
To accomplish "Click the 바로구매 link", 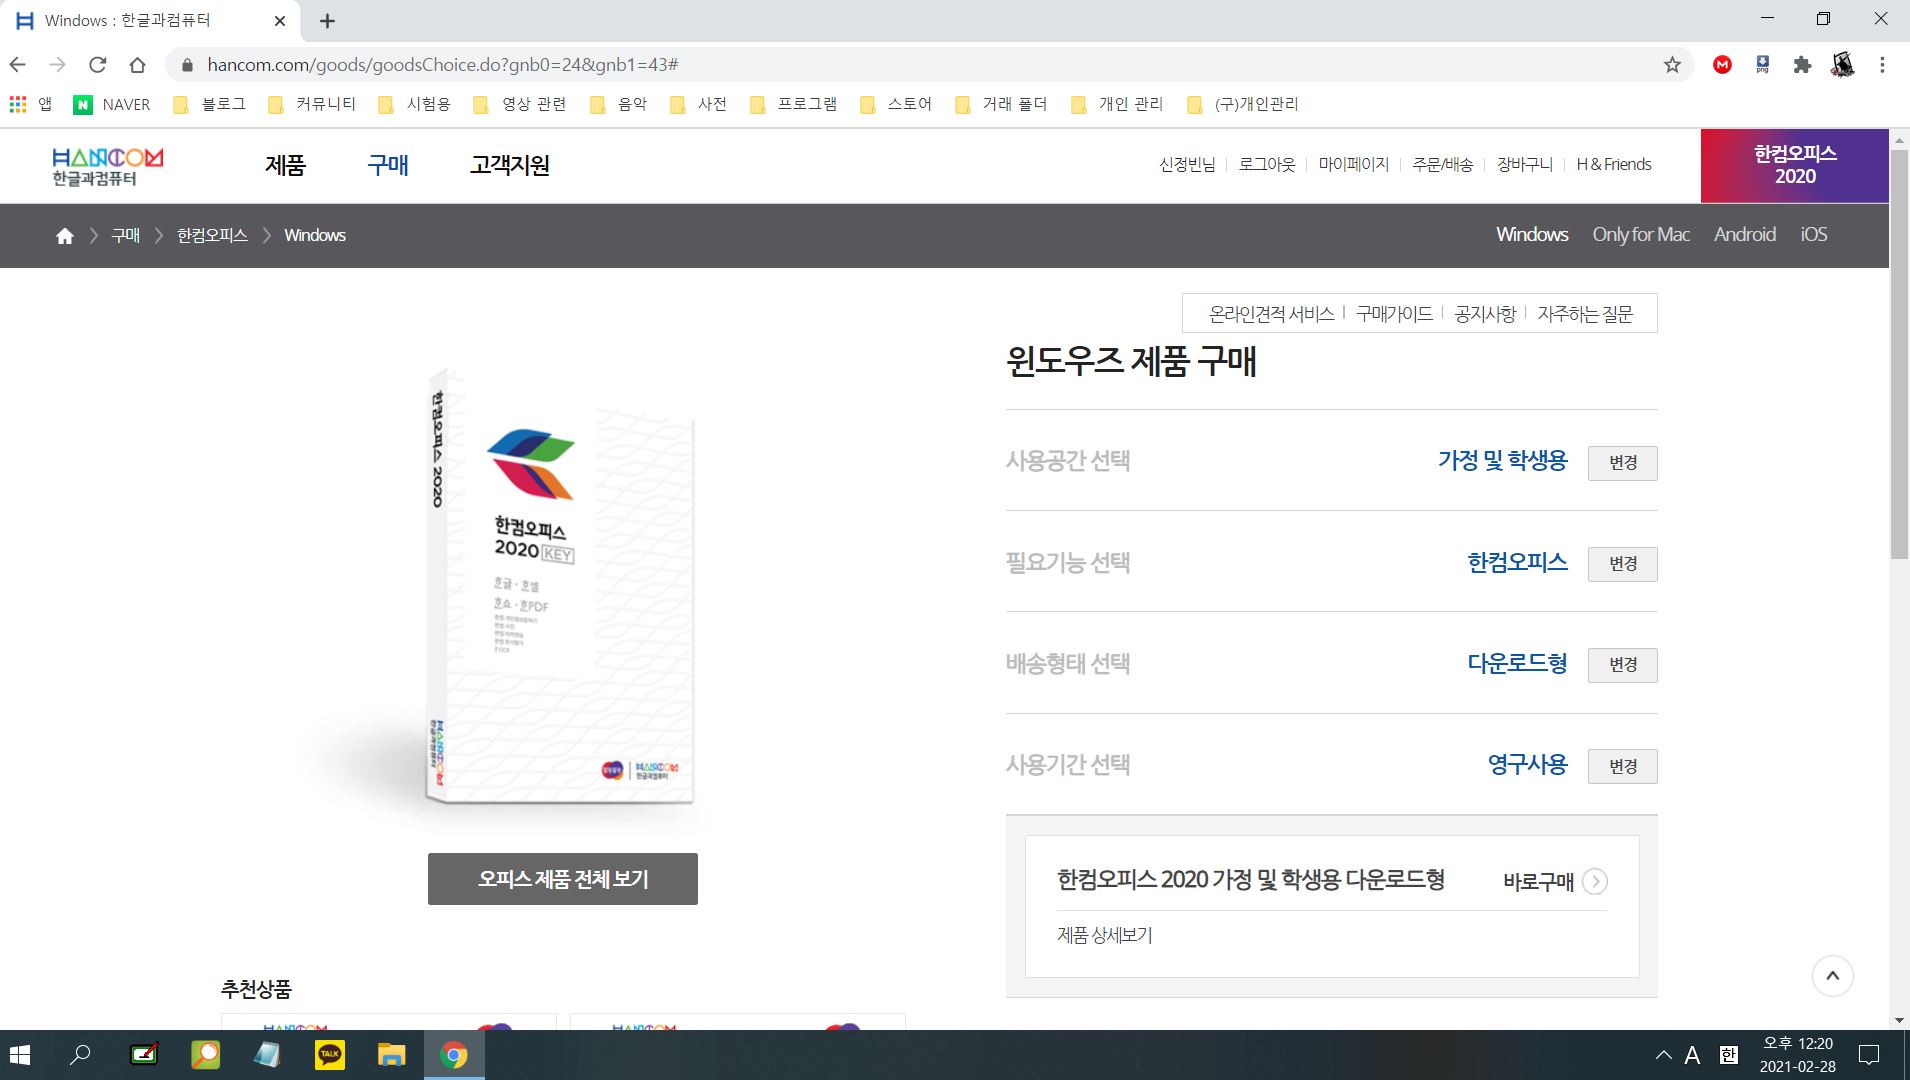I will [x=1539, y=882].
